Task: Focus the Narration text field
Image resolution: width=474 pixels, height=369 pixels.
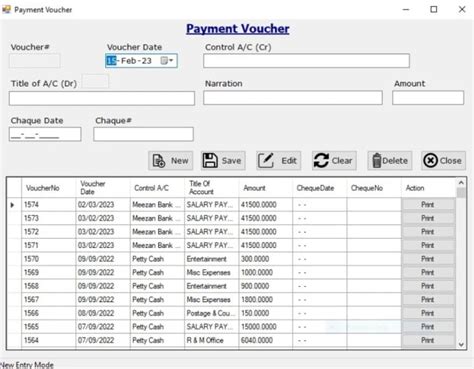Action: click(x=293, y=98)
